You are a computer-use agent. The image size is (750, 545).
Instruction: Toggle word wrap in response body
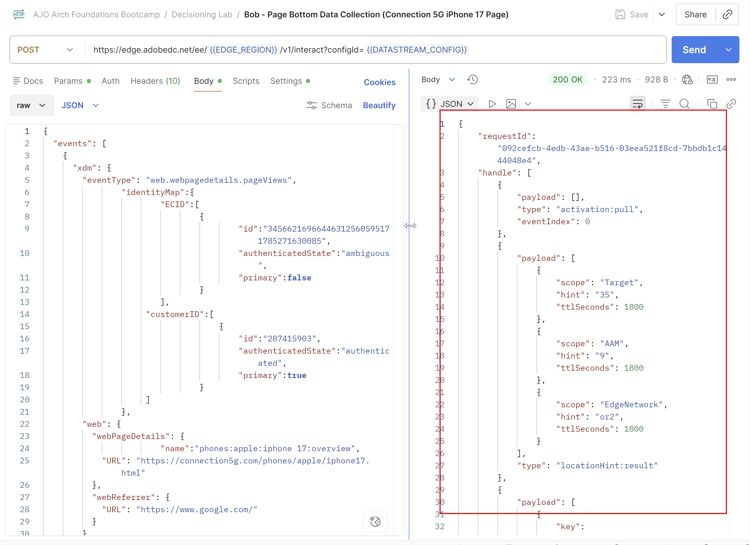[x=638, y=104]
